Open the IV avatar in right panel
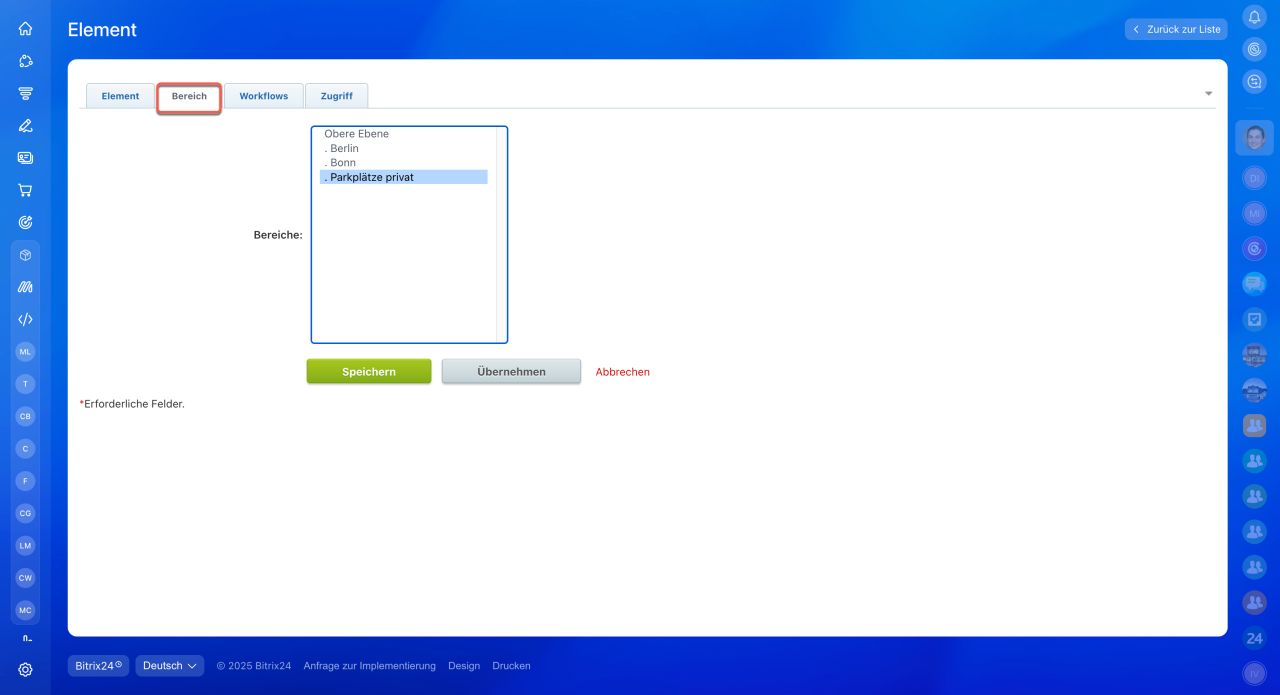1280x695 pixels. pyautogui.click(x=1254, y=674)
